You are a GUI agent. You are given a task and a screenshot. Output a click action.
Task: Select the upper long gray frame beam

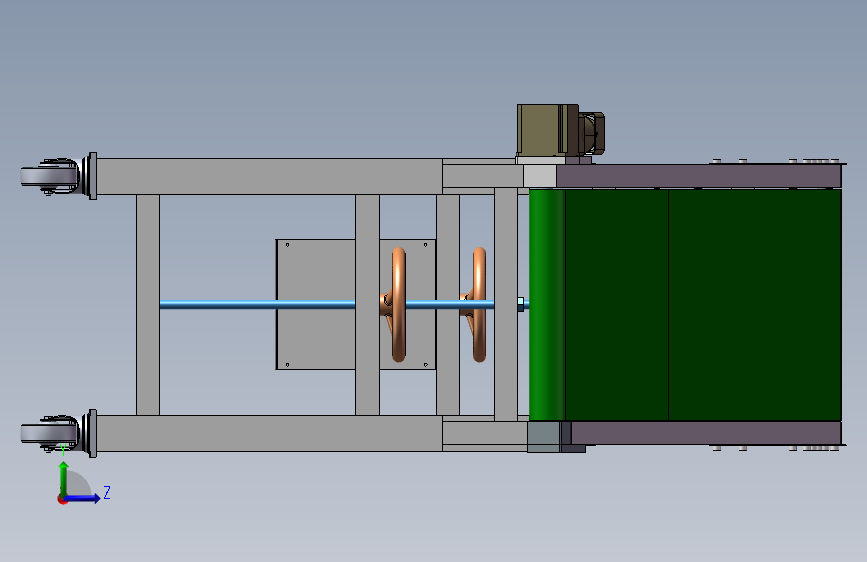coord(269,176)
